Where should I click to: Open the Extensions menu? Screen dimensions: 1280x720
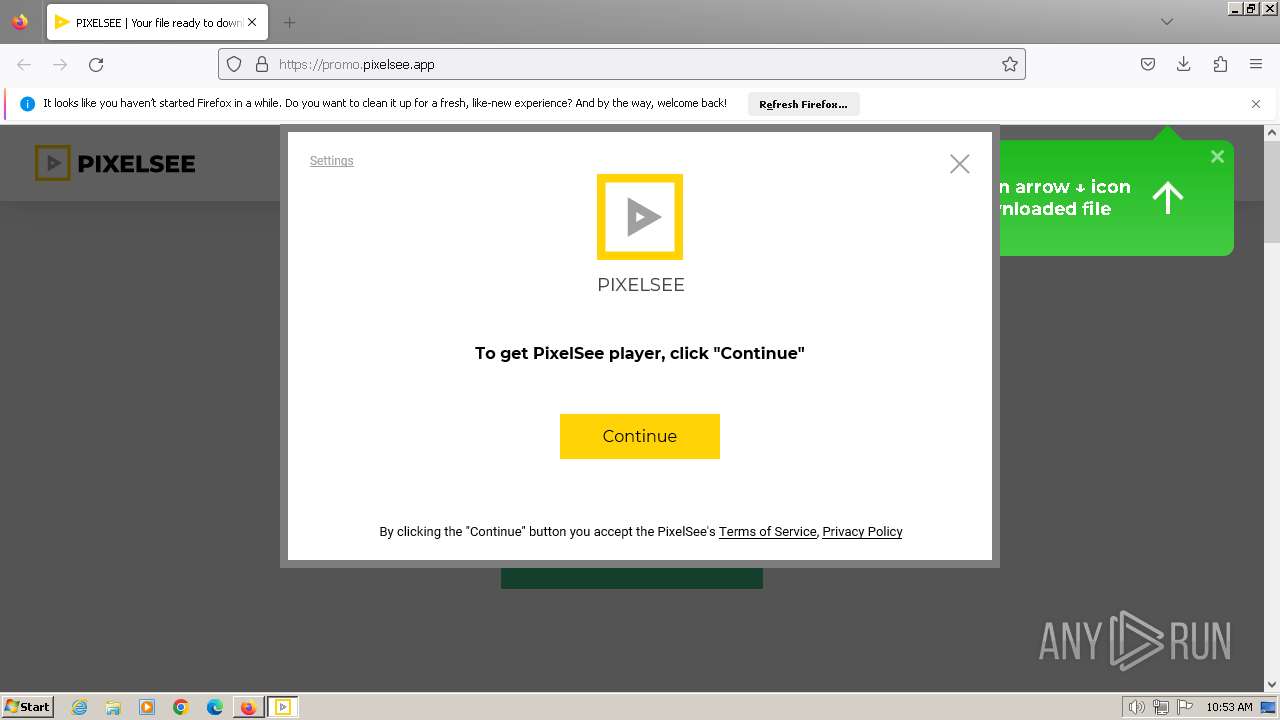pyautogui.click(x=1220, y=64)
